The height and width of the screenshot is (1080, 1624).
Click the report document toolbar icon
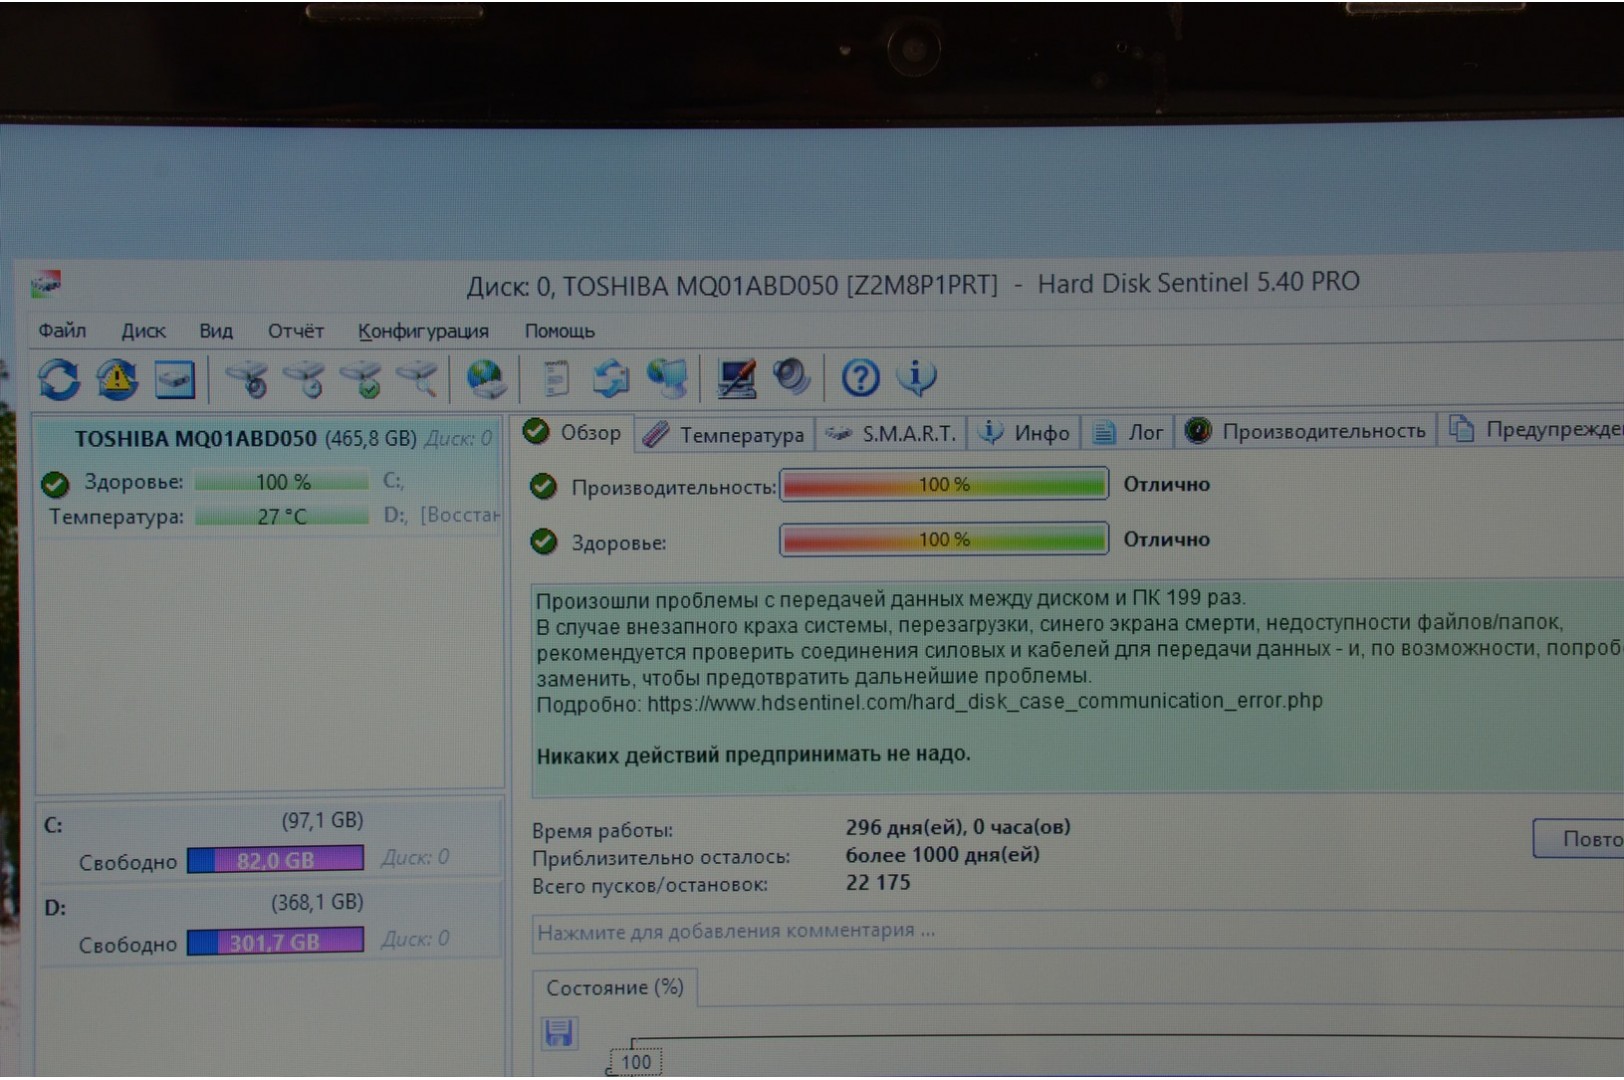[x=555, y=379]
